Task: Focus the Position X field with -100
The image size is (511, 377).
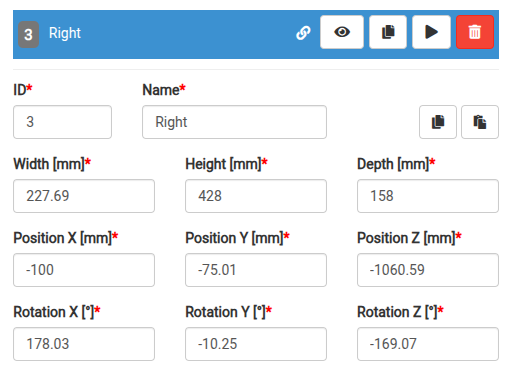Action: click(84, 270)
